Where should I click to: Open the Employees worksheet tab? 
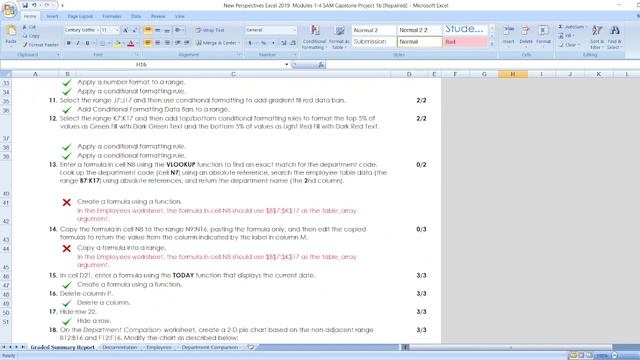[159, 347]
